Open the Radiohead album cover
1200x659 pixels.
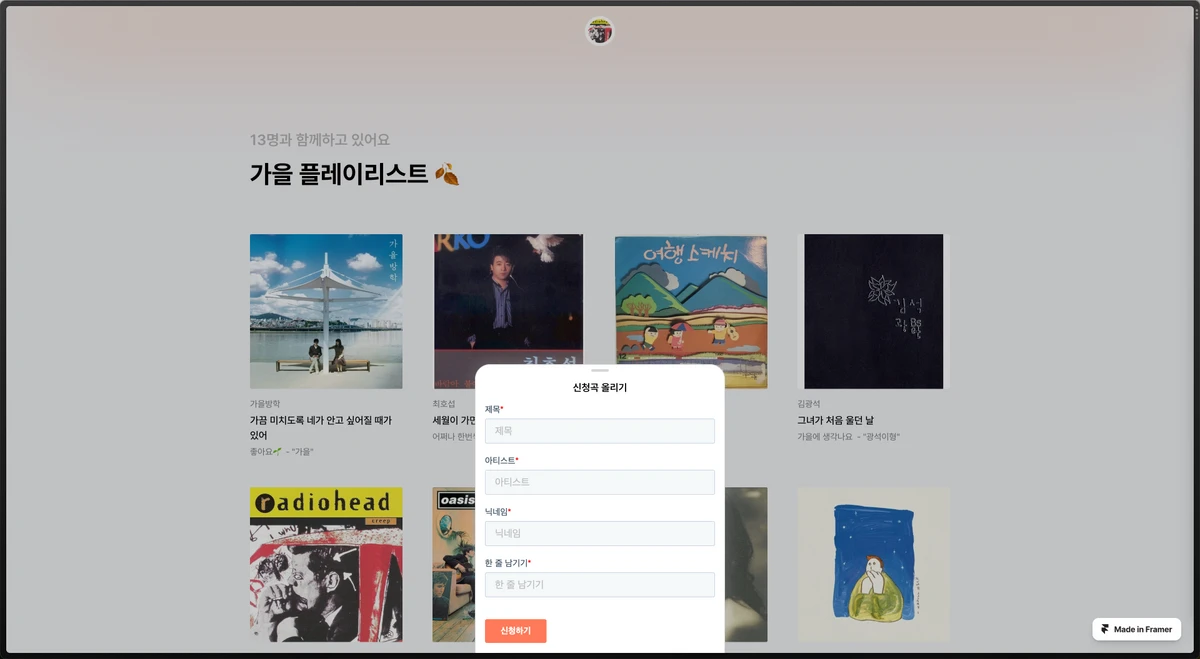click(326, 564)
